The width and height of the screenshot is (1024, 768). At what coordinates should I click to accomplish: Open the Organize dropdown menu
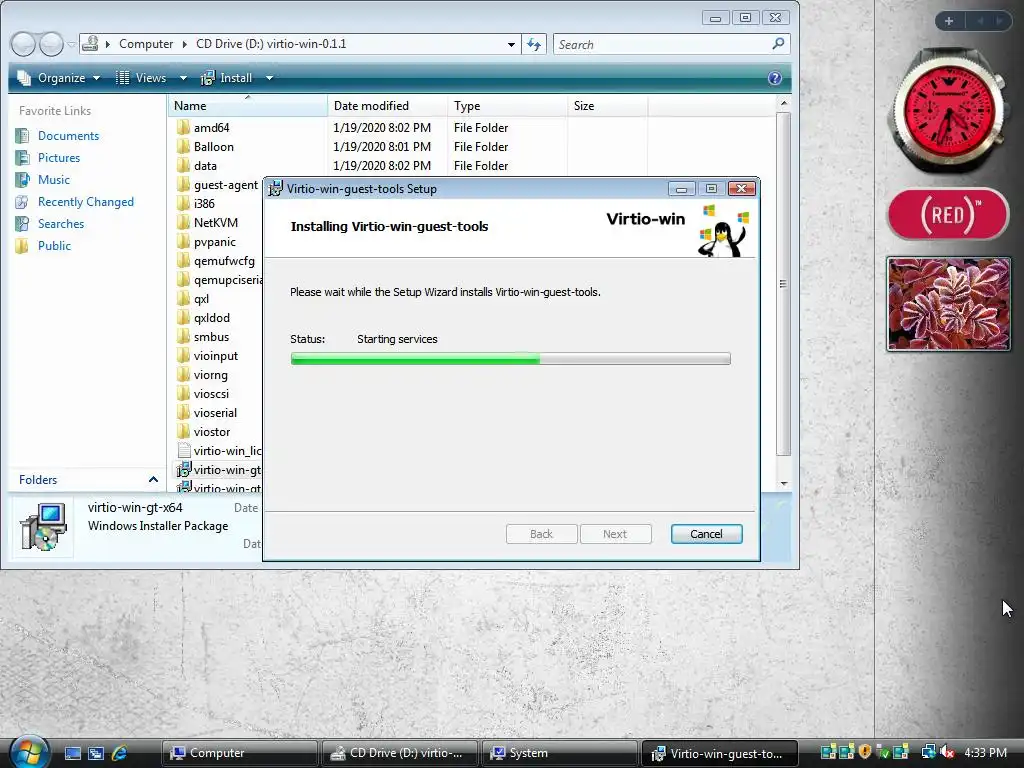point(59,78)
